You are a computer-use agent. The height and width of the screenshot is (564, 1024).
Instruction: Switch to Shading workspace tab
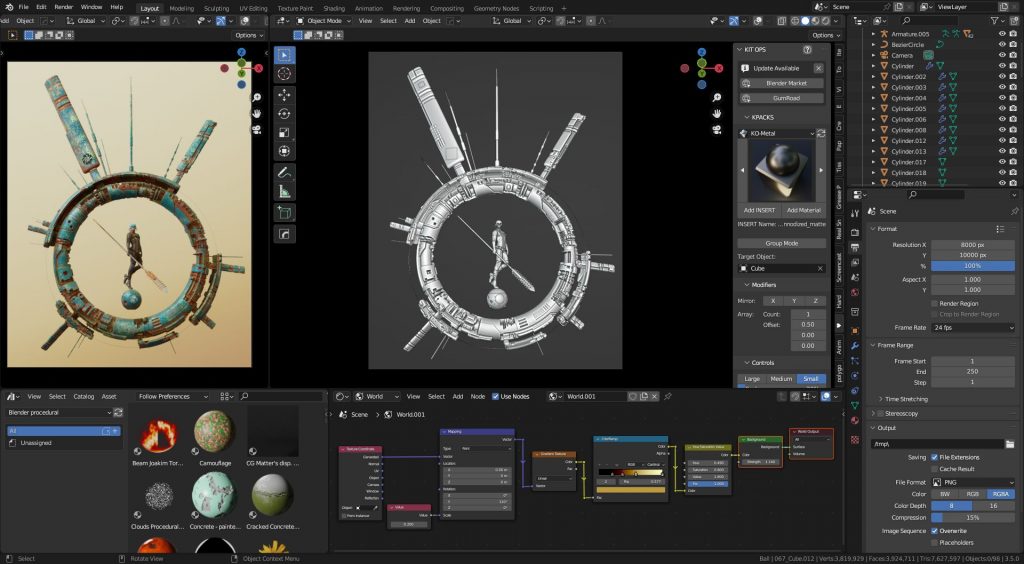click(334, 8)
